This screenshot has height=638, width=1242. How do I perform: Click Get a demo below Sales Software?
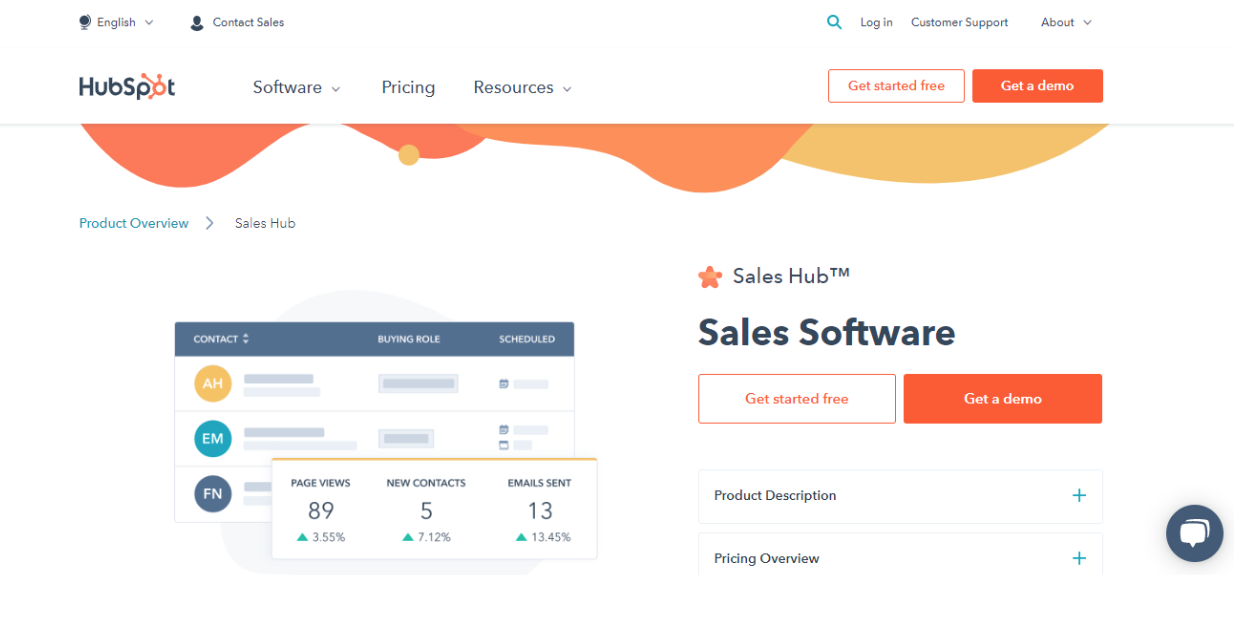1003,399
